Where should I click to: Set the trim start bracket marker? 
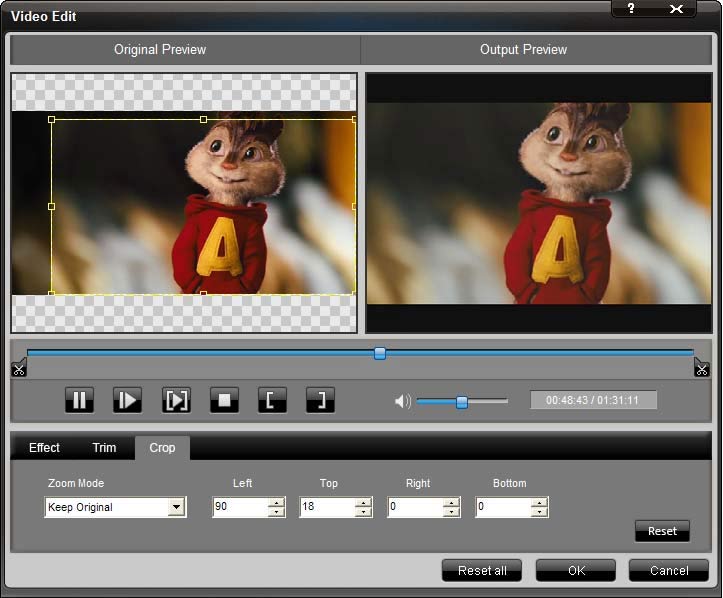point(272,401)
